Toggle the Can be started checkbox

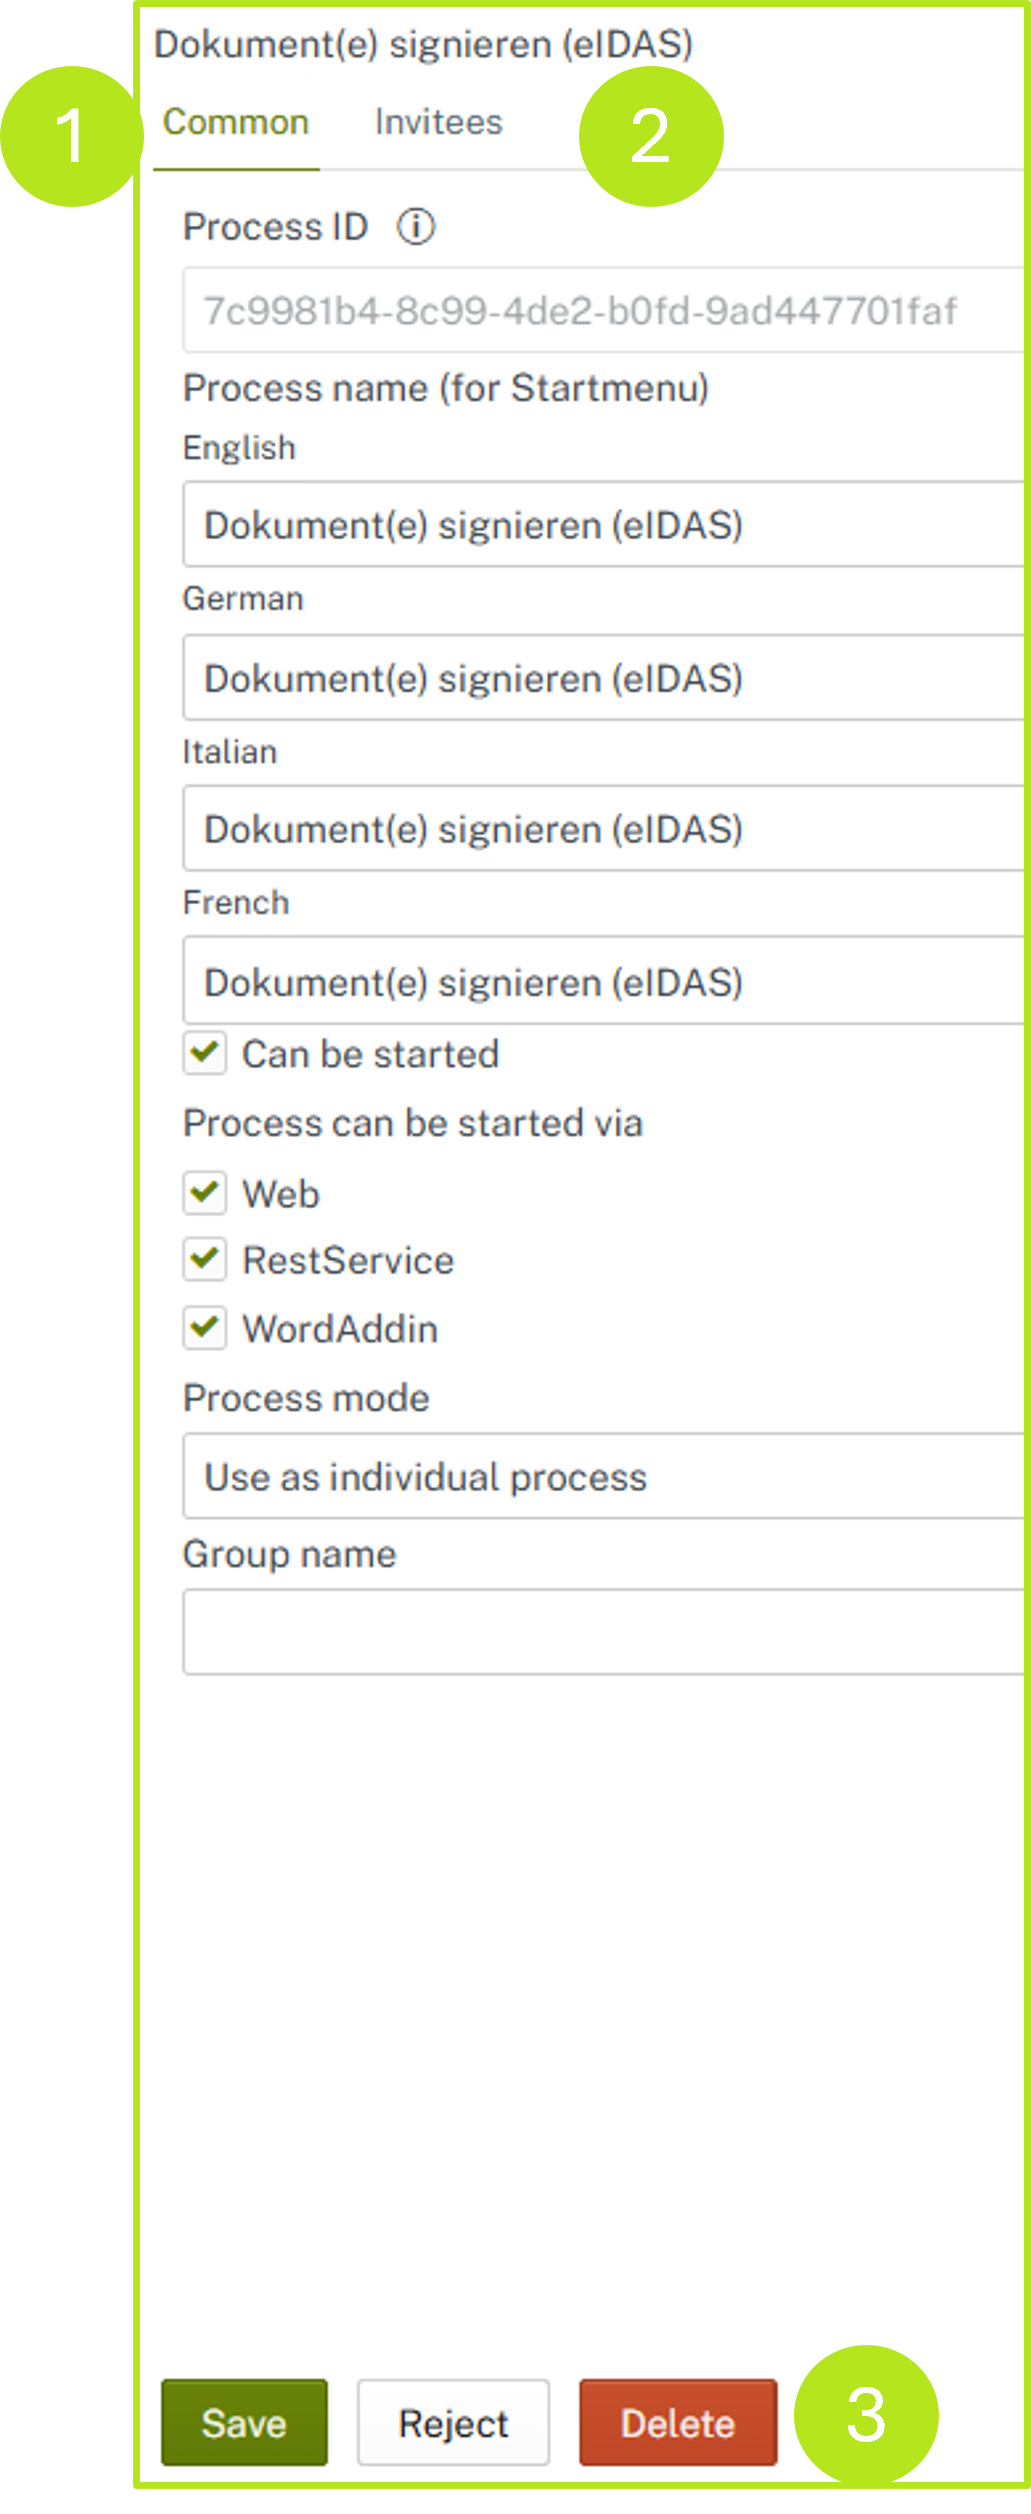pyautogui.click(x=205, y=1053)
